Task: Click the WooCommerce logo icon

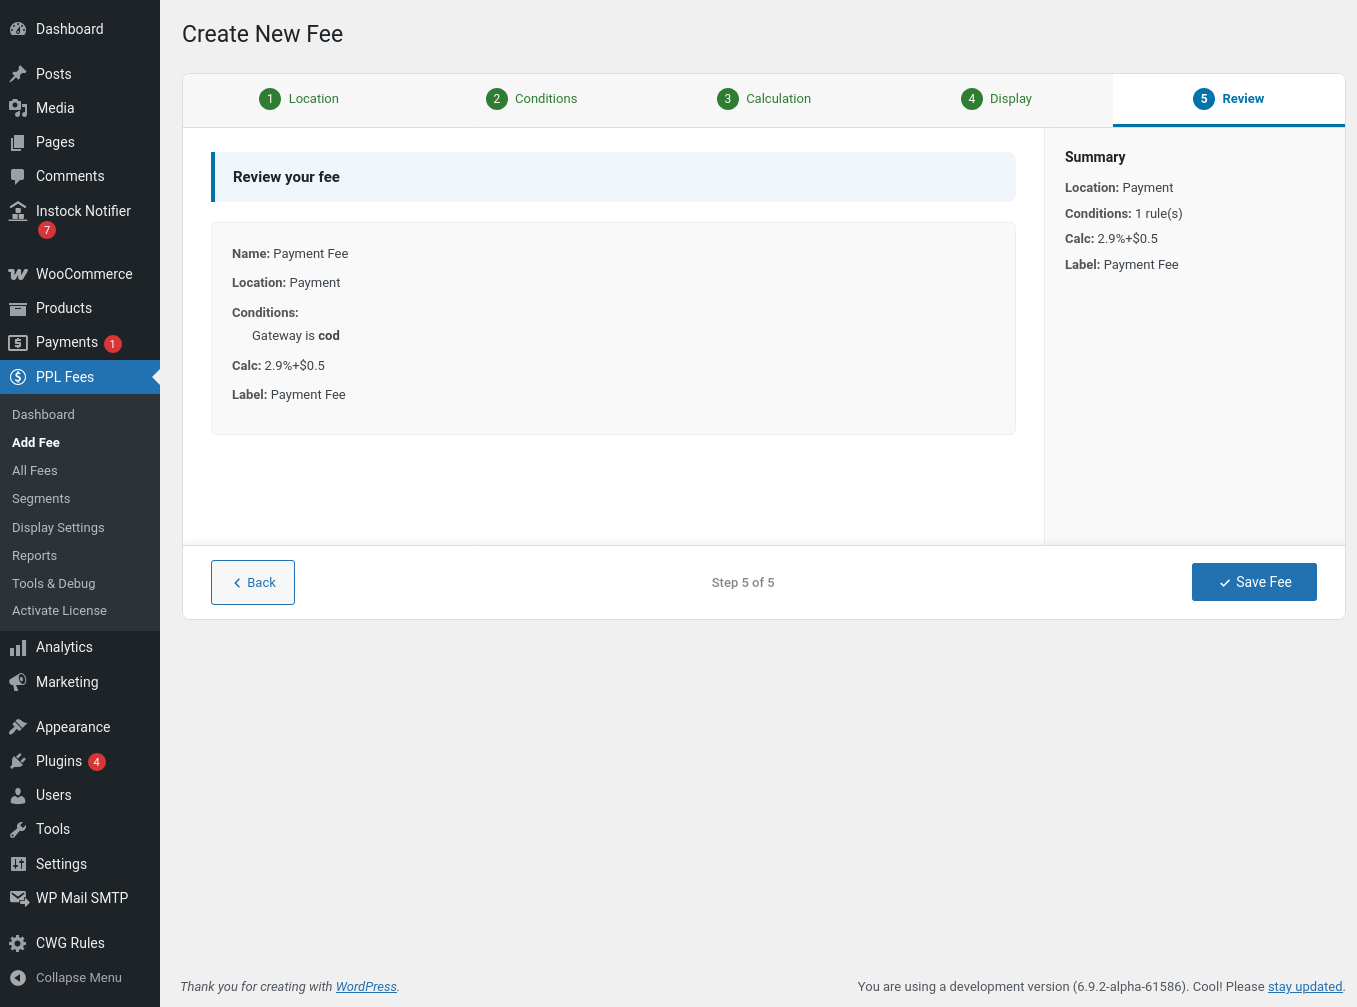Action: pyautogui.click(x=18, y=274)
